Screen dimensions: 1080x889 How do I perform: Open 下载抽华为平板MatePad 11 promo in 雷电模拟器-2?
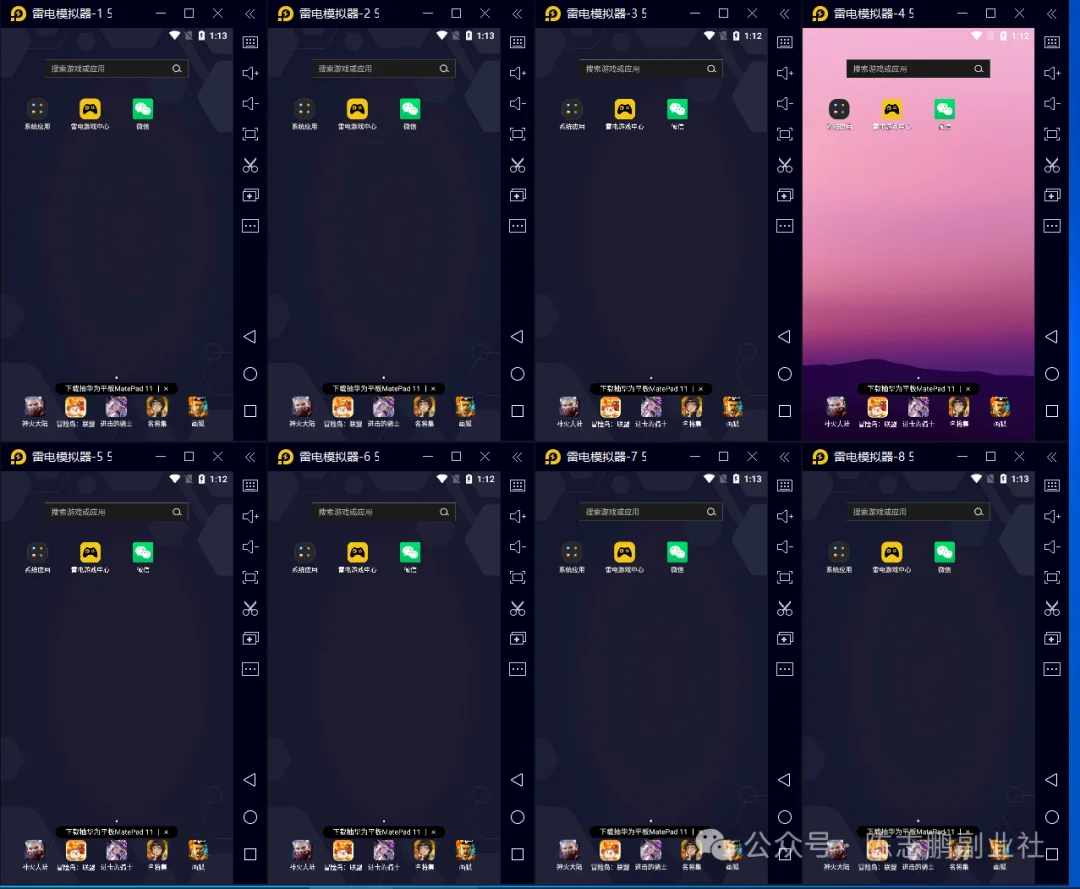tap(376, 389)
